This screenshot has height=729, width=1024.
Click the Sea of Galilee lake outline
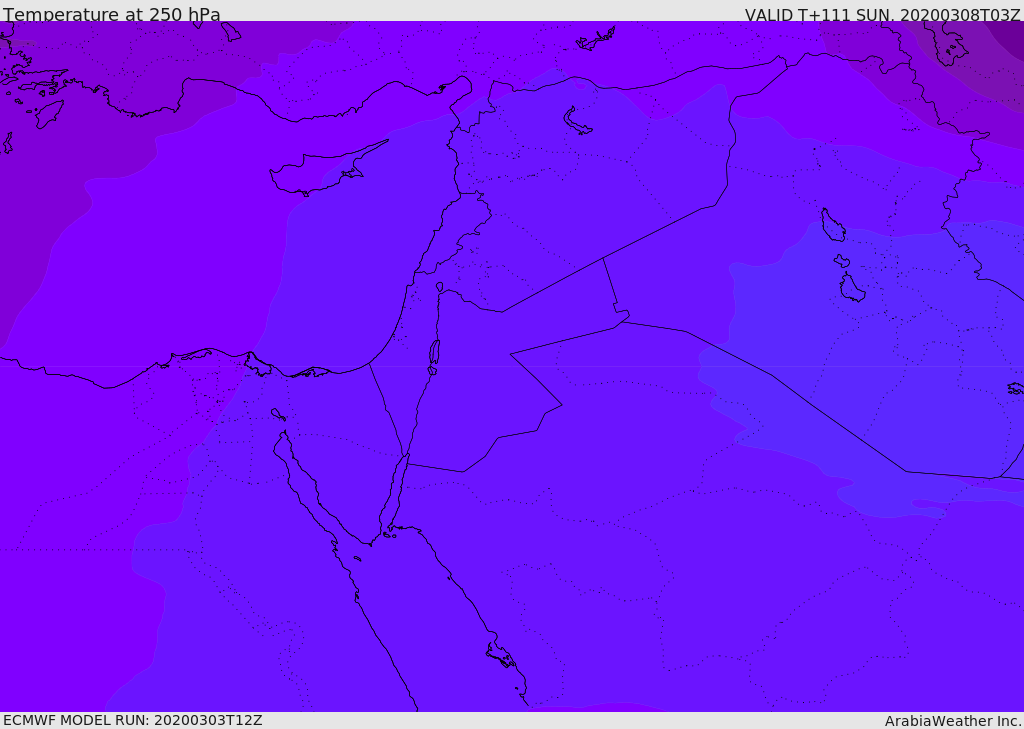[x=440, y=287]
